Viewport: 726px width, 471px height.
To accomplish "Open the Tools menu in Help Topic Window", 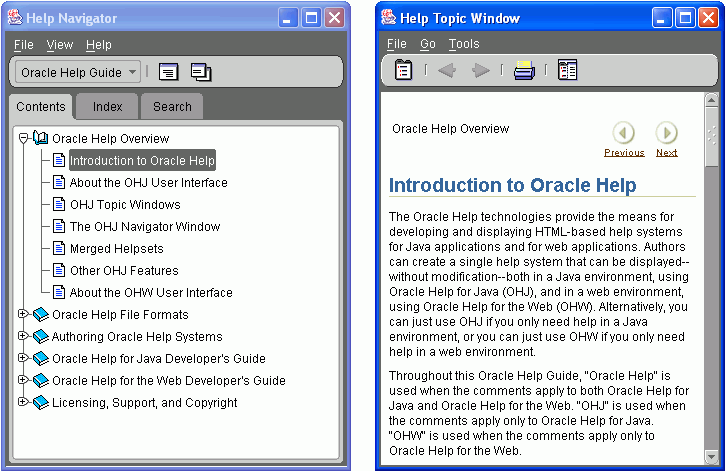I will coord(464,44).
